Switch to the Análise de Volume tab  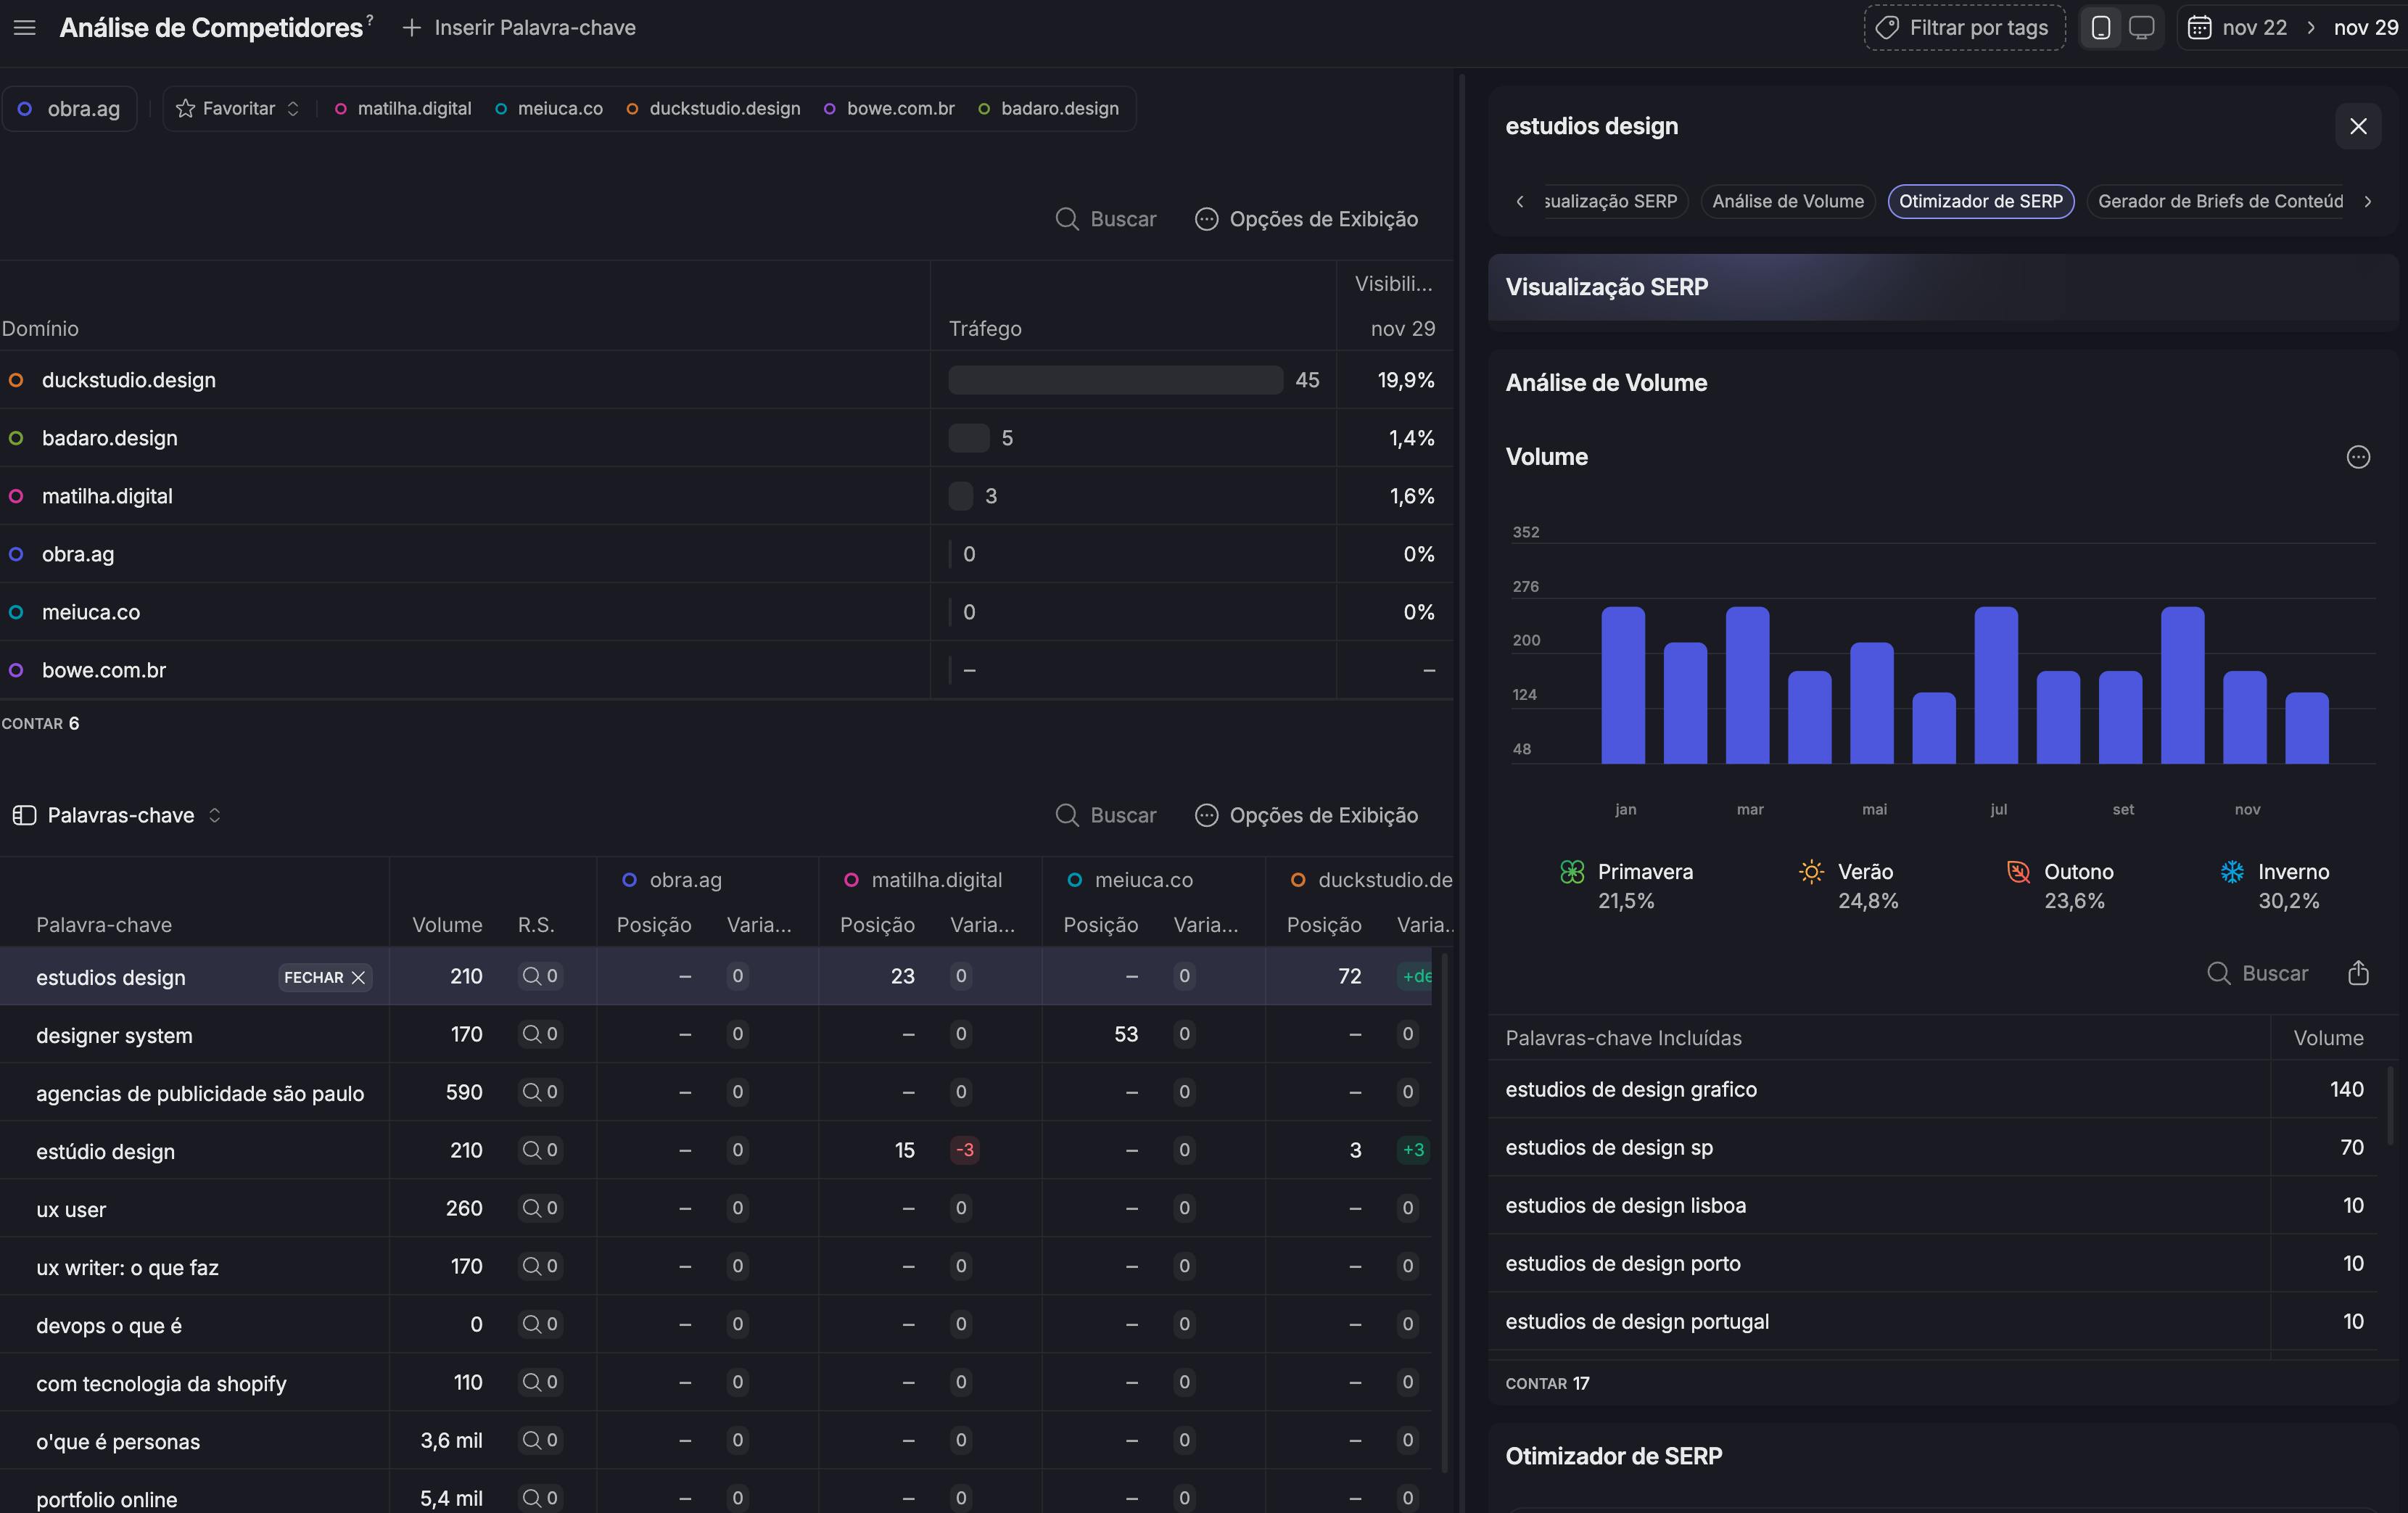[1787, 201]
